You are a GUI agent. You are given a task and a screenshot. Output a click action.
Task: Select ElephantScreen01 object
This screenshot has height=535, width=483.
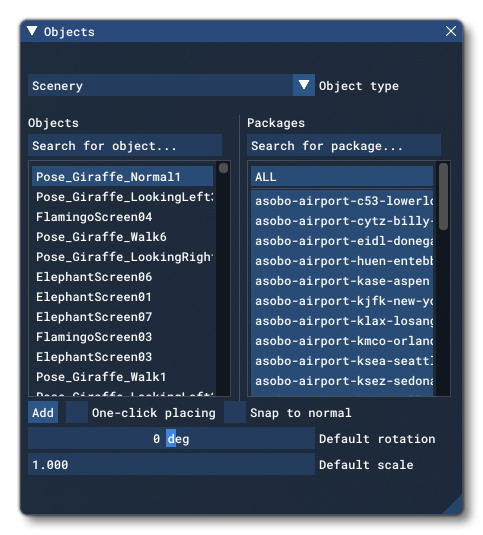122,297
